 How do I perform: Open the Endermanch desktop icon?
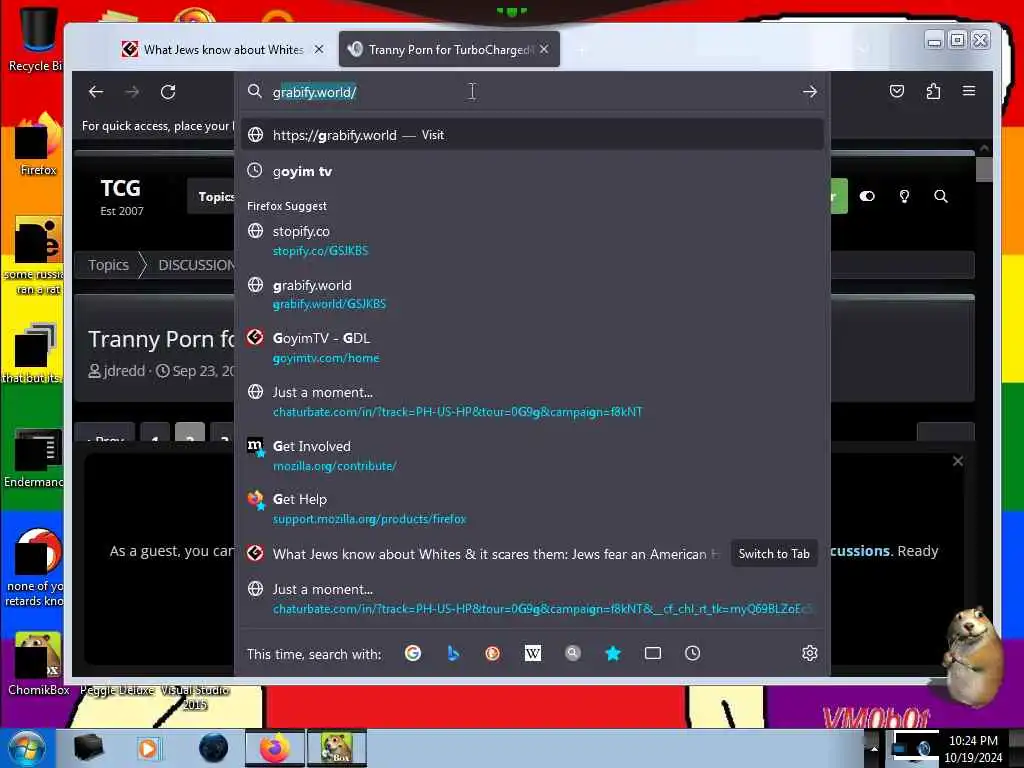coord(36,458)
